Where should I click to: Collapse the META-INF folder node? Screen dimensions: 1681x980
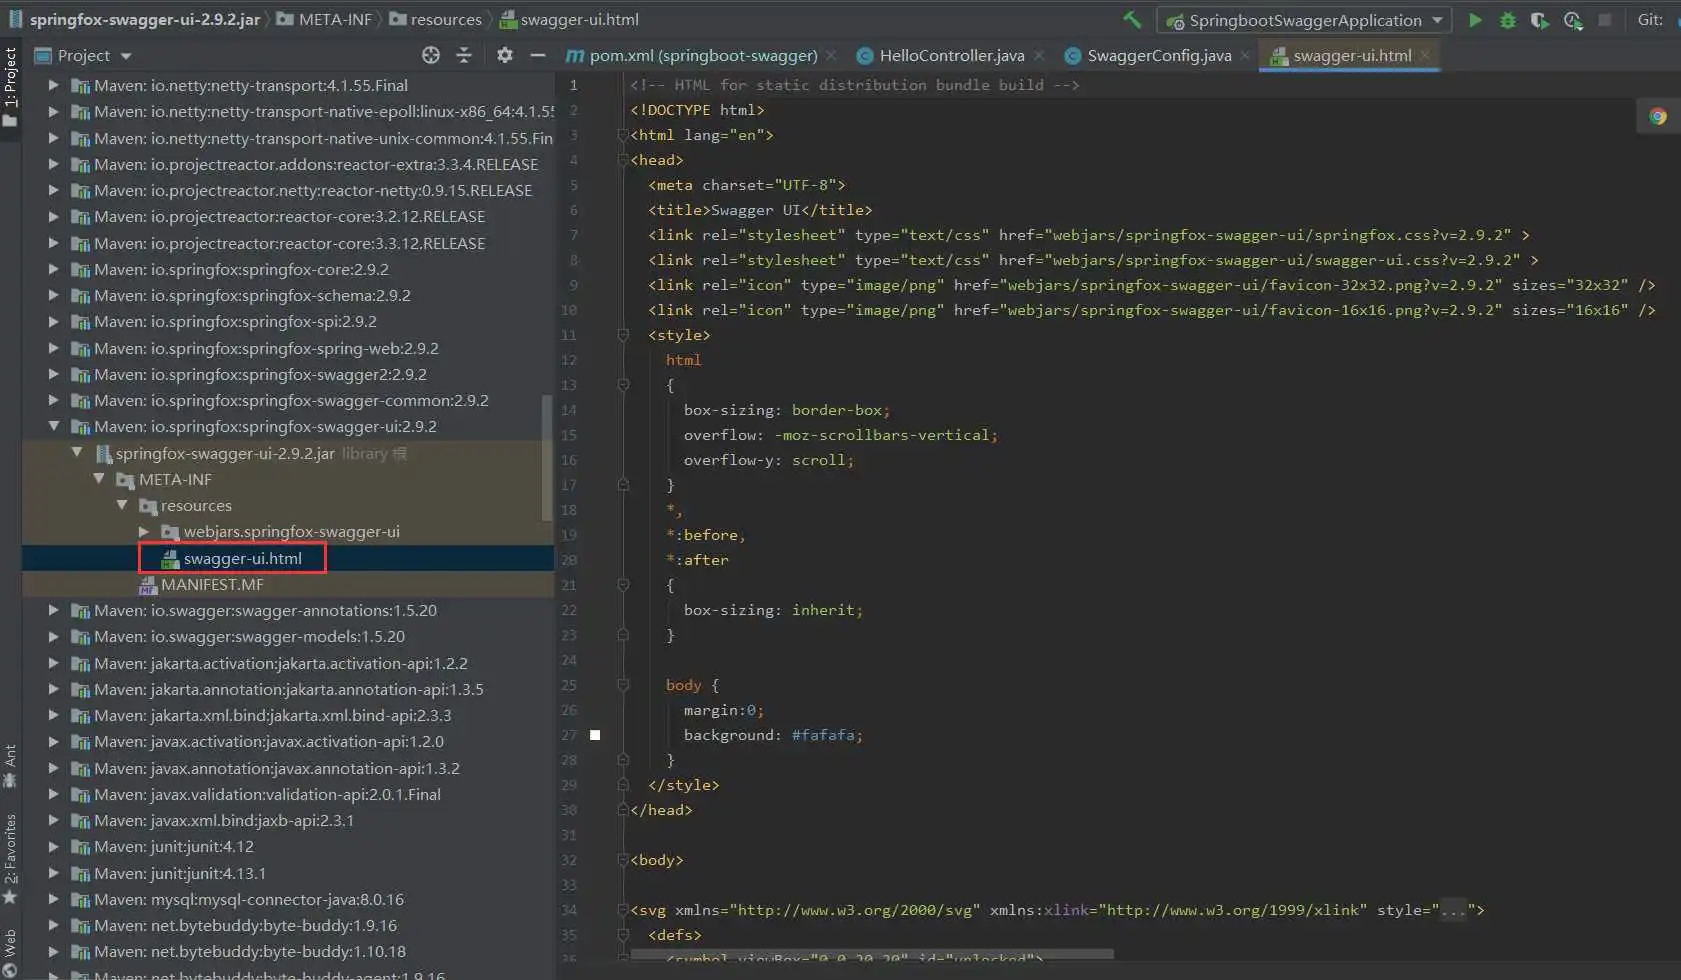(x=99, y=480)
